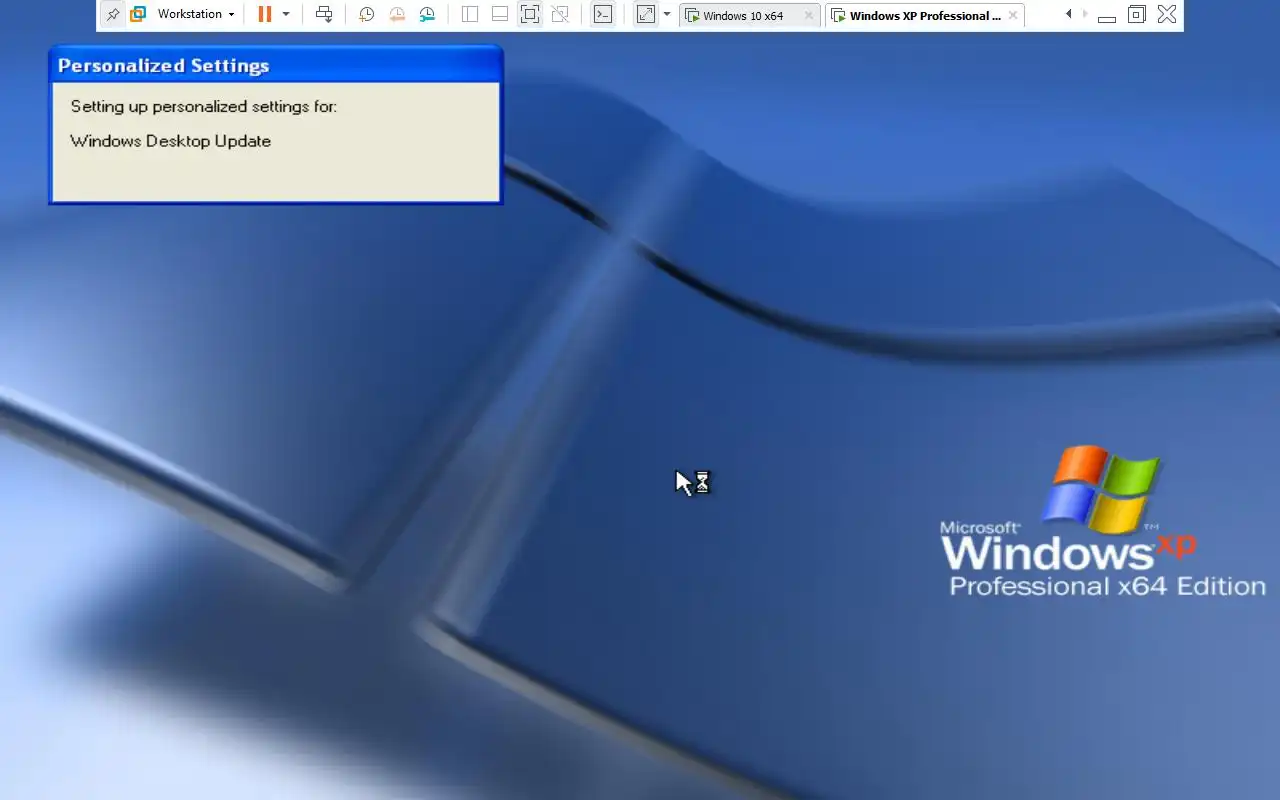
Task: Click the Personalized Settings title bar
Action: pyautogui.click(x=275, y=66)
